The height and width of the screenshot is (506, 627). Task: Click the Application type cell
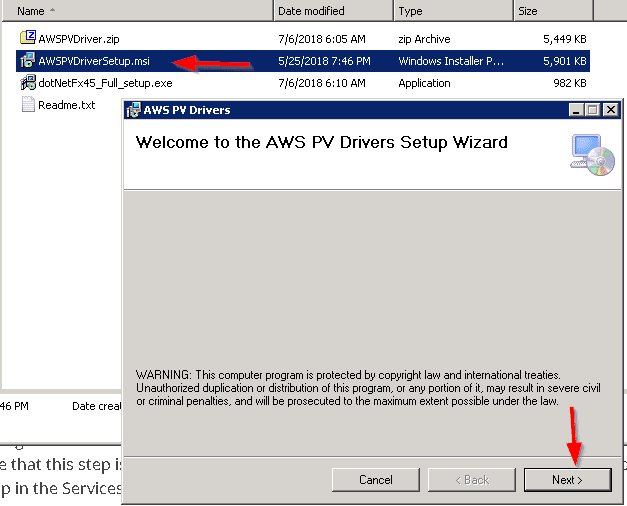point(424,83)
